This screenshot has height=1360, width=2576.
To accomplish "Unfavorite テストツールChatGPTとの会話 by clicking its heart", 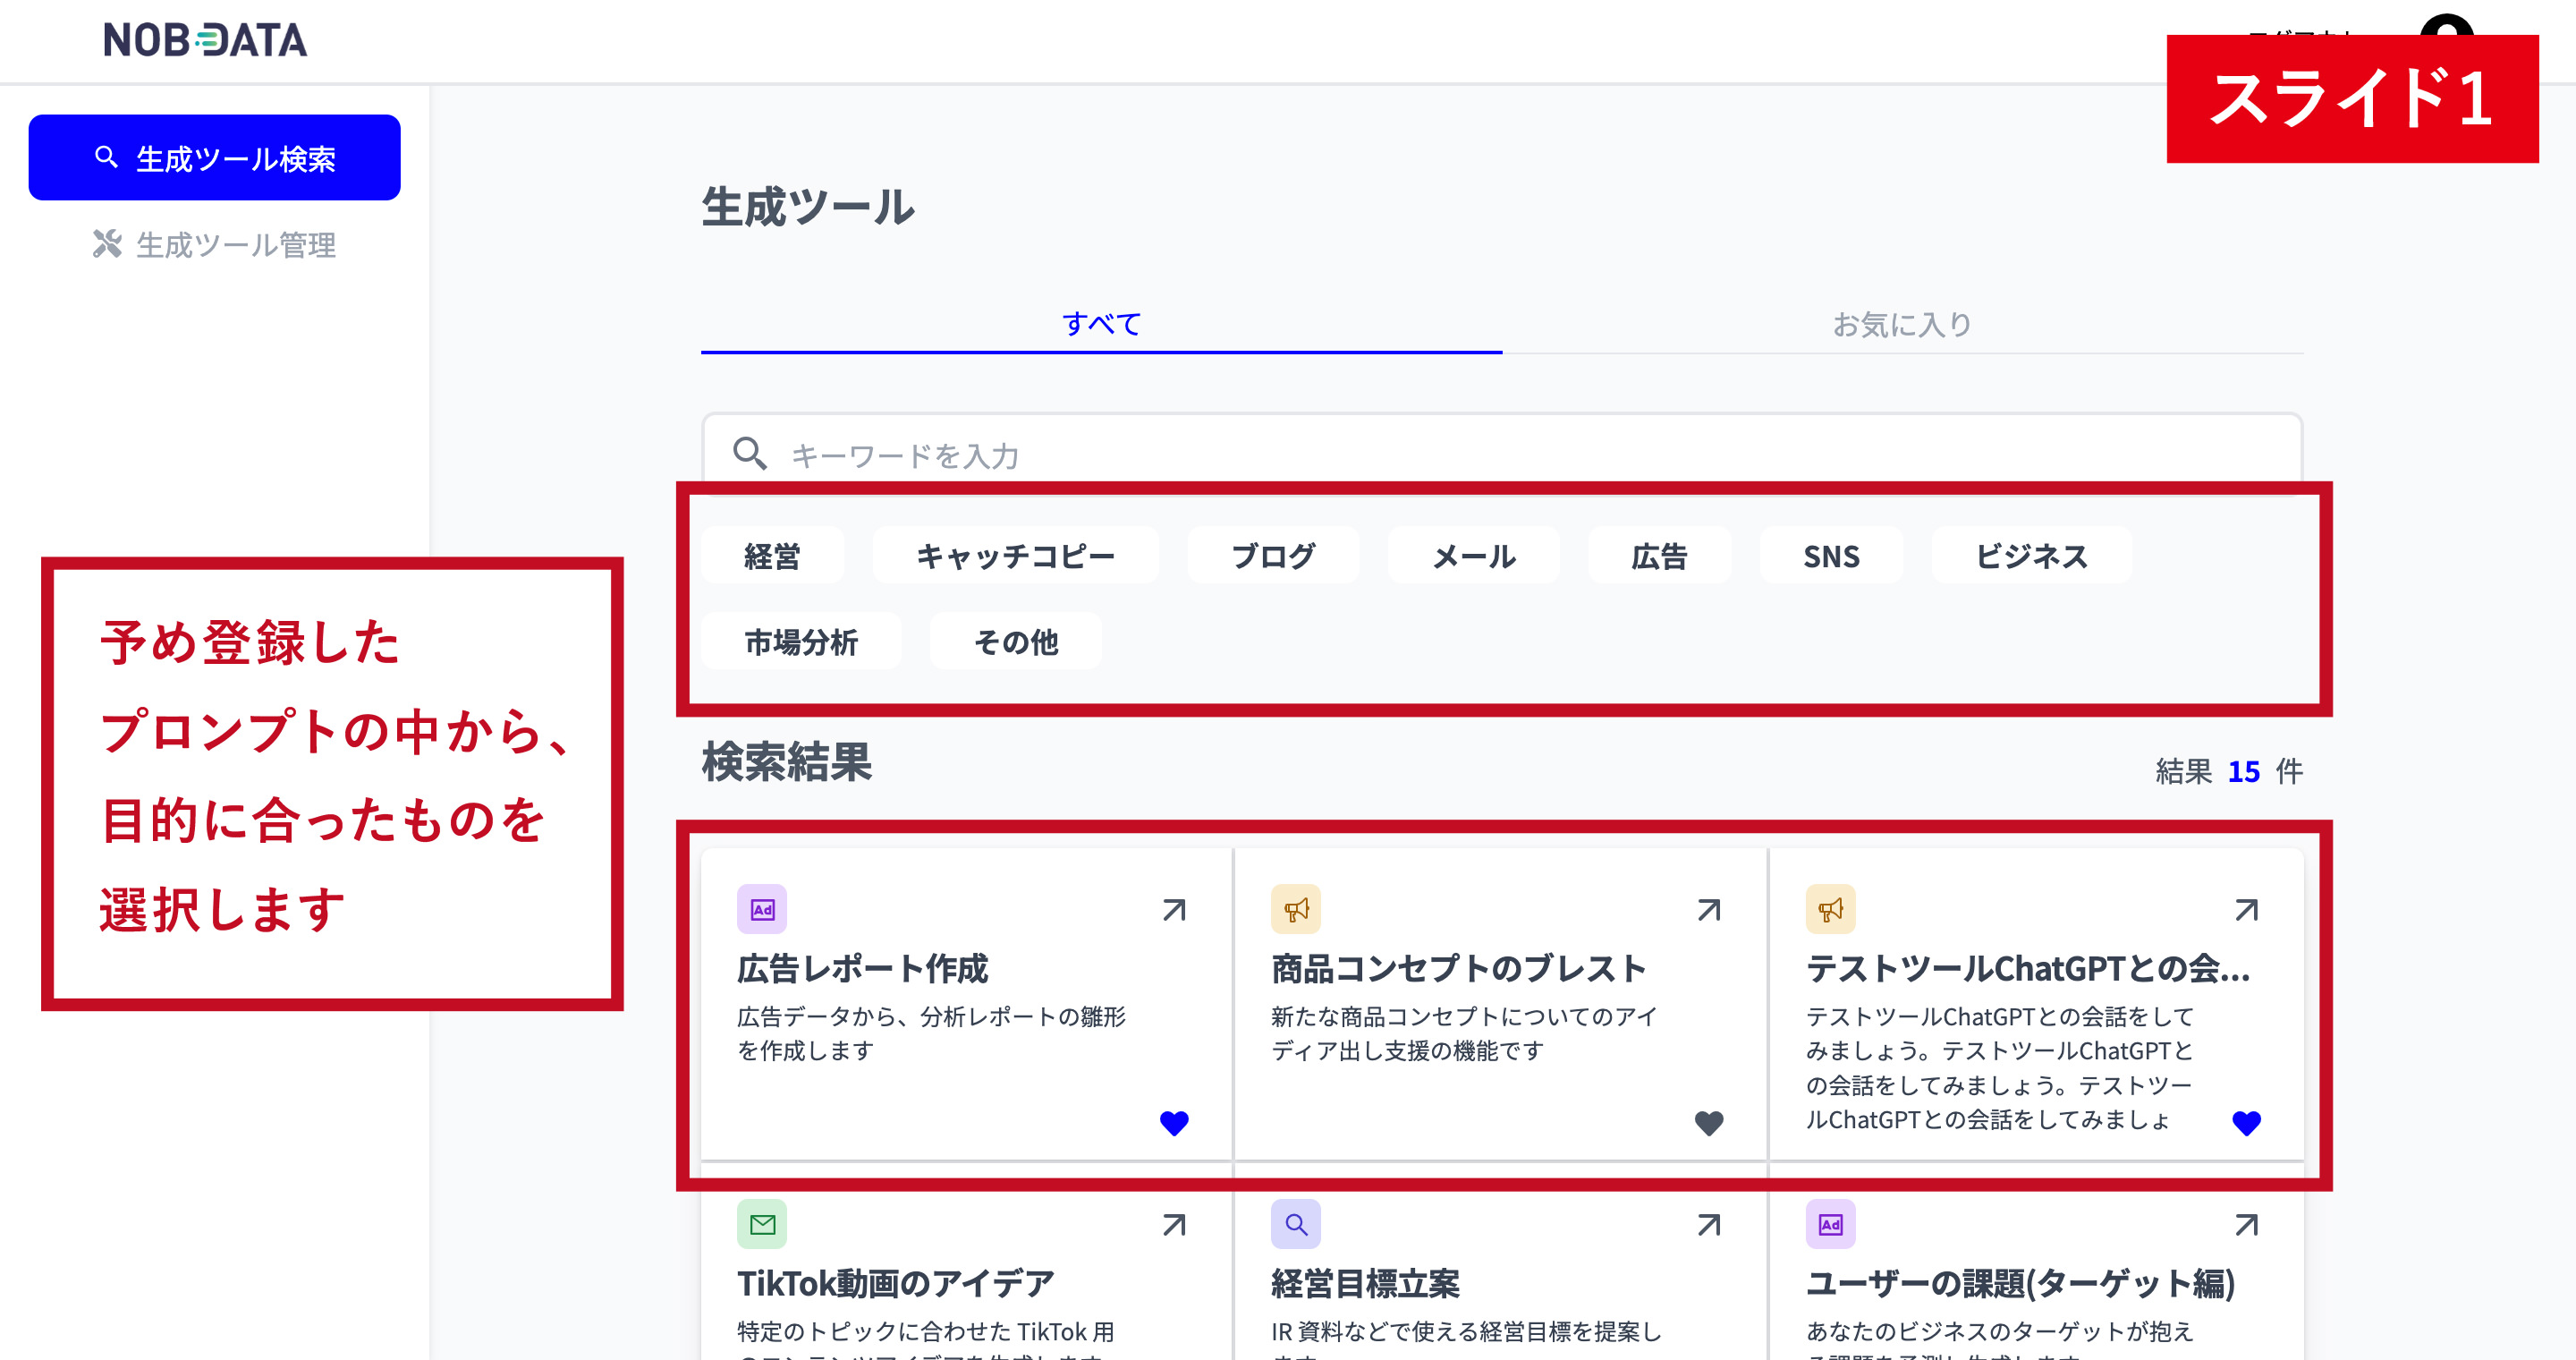I will click(x=2246, y=1123).
